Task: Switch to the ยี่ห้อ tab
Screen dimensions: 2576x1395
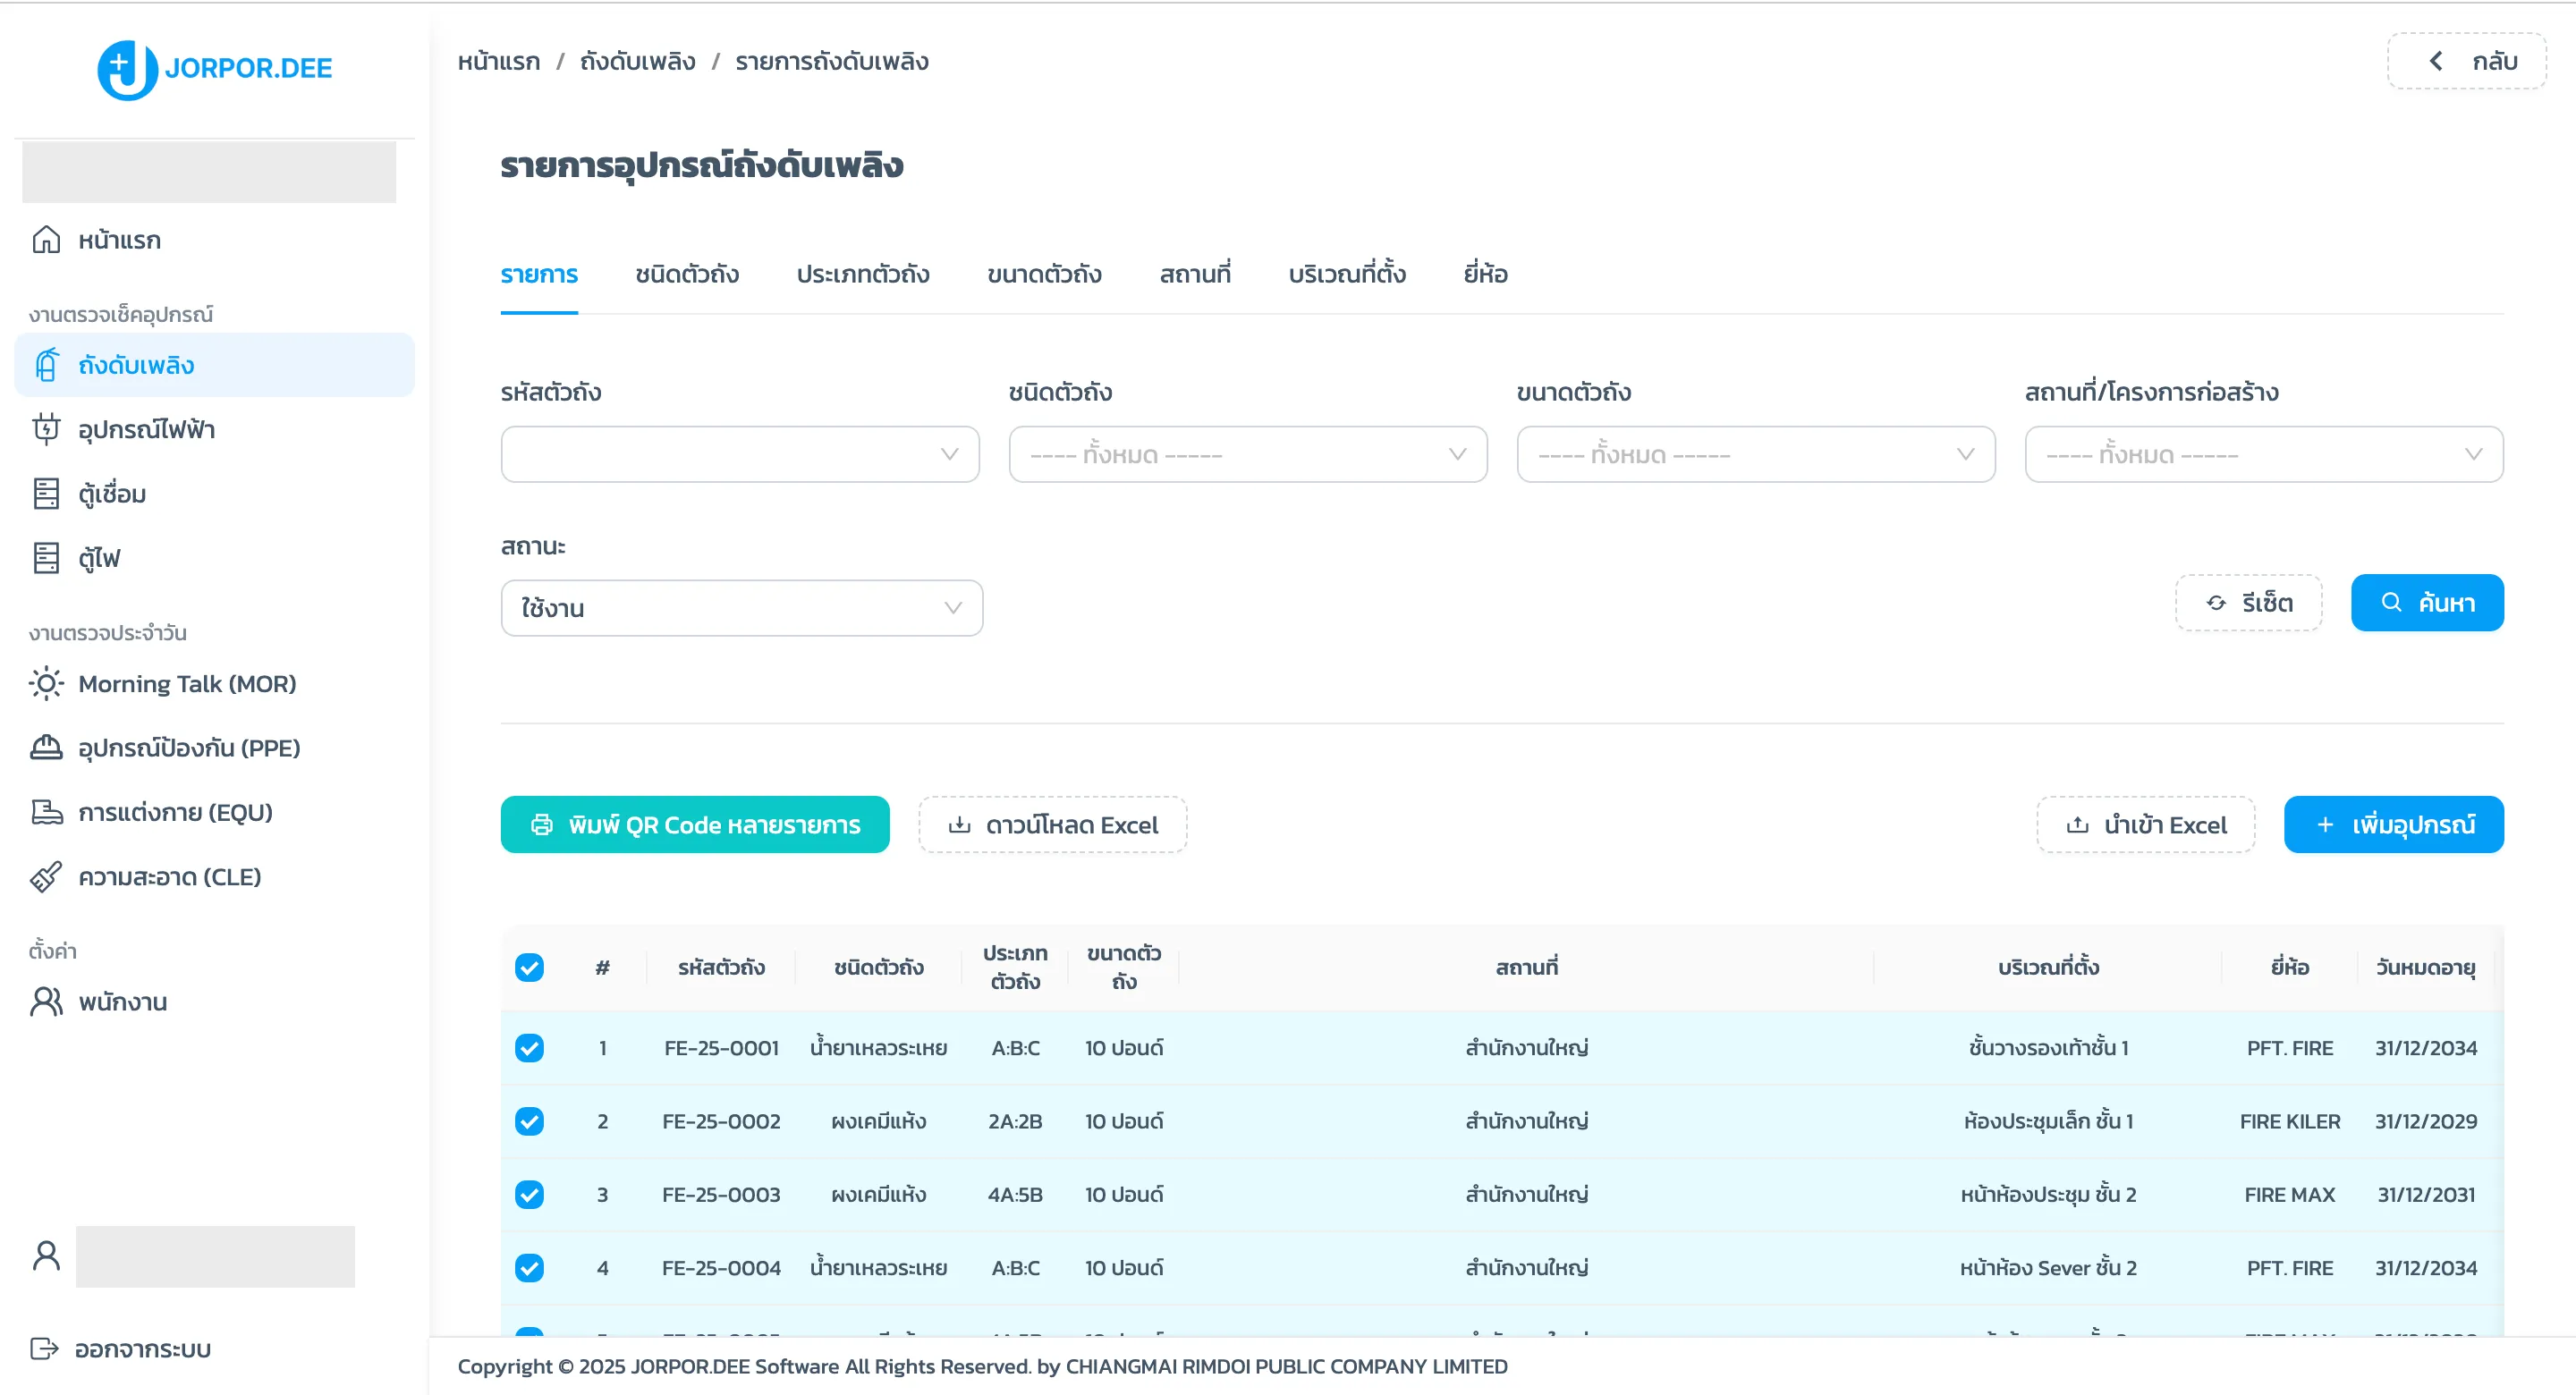Action: coord(1483,274)
